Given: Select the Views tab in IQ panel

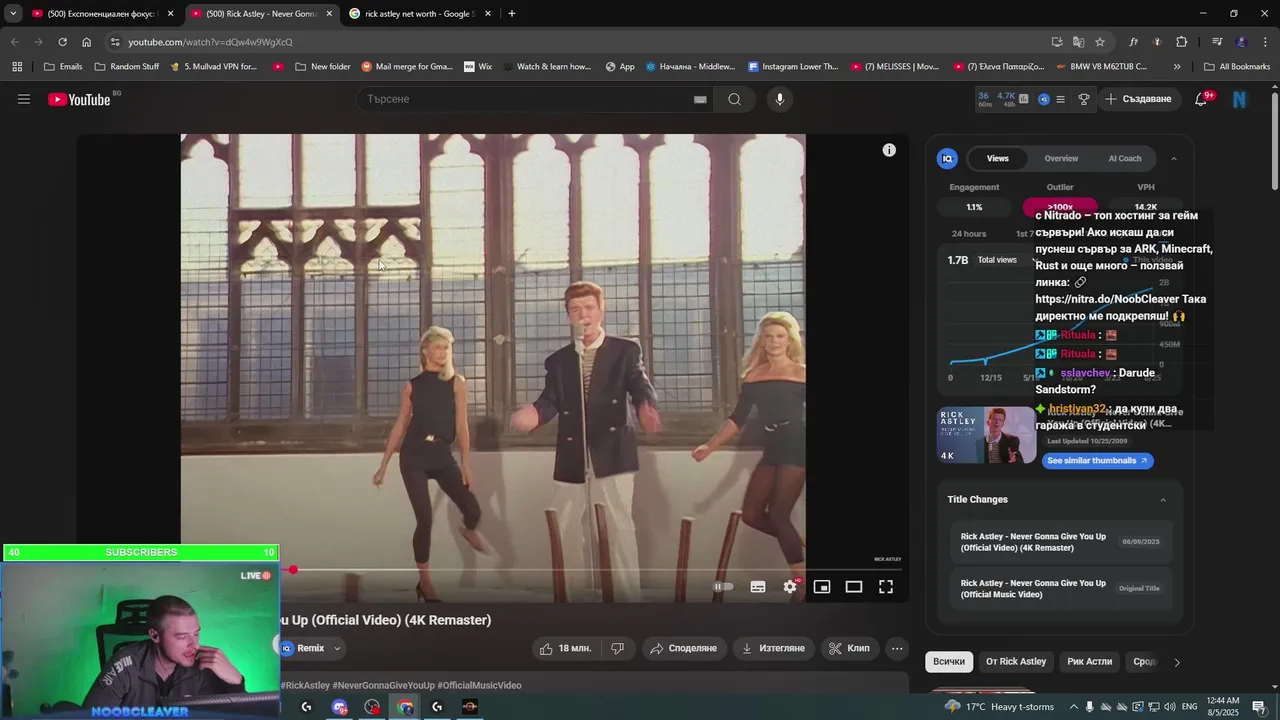Looking at the screenshot, I should click(x=997, y=158).
